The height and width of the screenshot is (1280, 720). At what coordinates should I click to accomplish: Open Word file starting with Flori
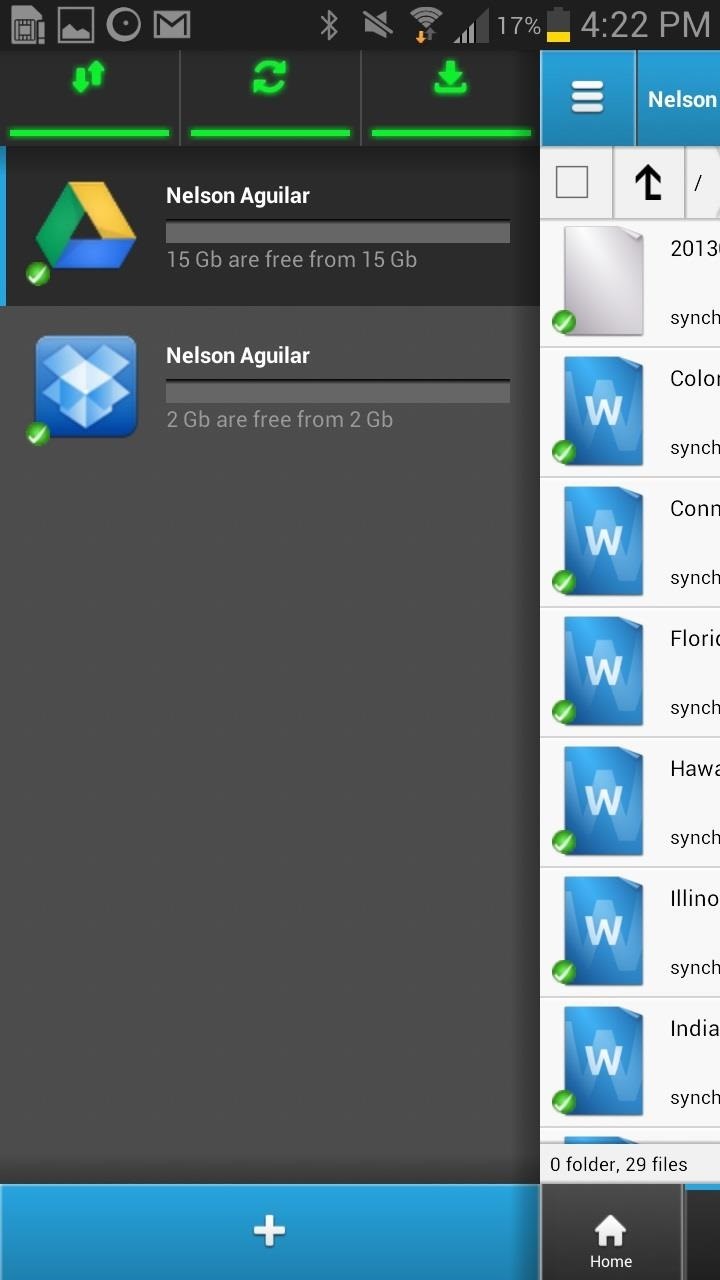pos(603,671)
